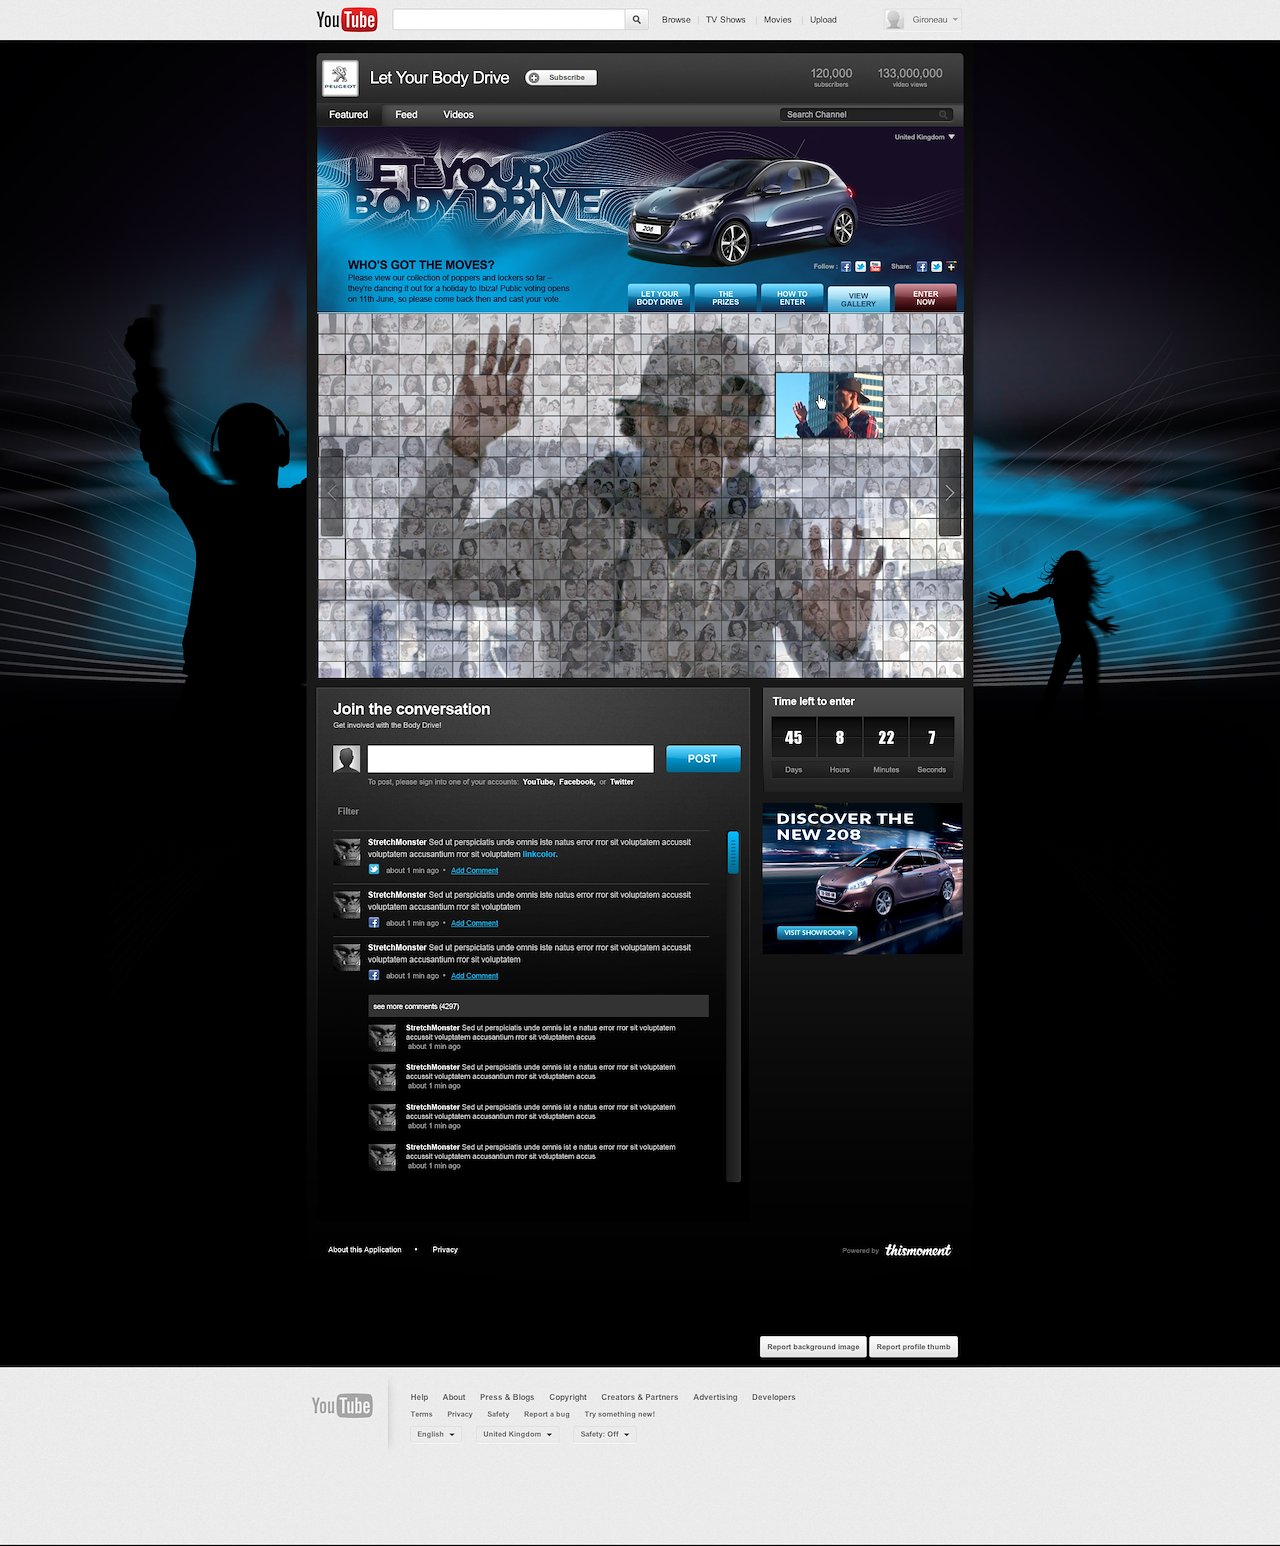Open the Help link in the footer
1280x1546 pixels.
[419, 1397]
